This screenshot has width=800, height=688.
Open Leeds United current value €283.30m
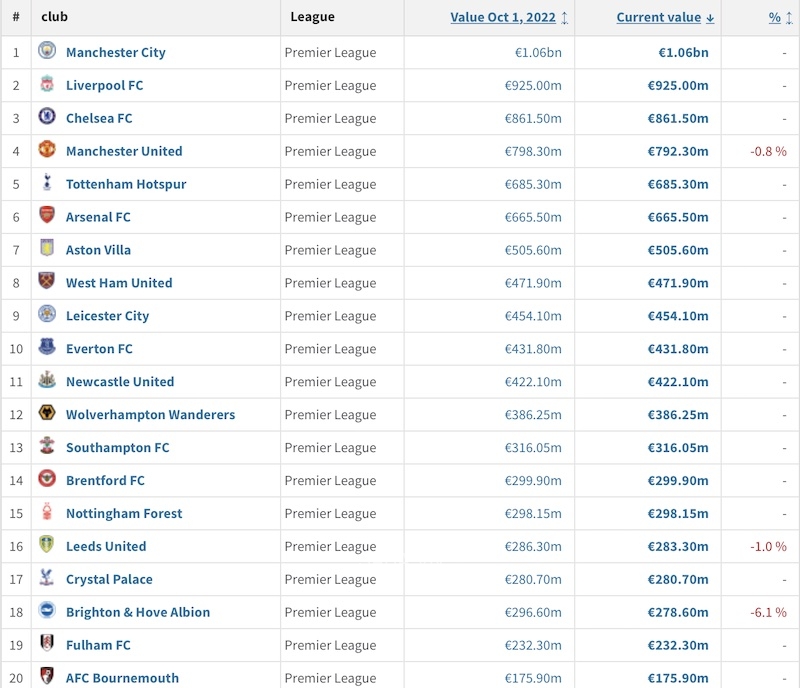(678, 547)
